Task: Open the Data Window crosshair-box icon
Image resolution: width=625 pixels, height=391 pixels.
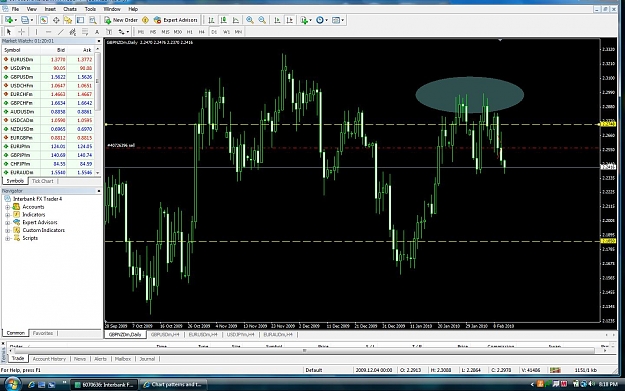Action: [x=56, y=20]
